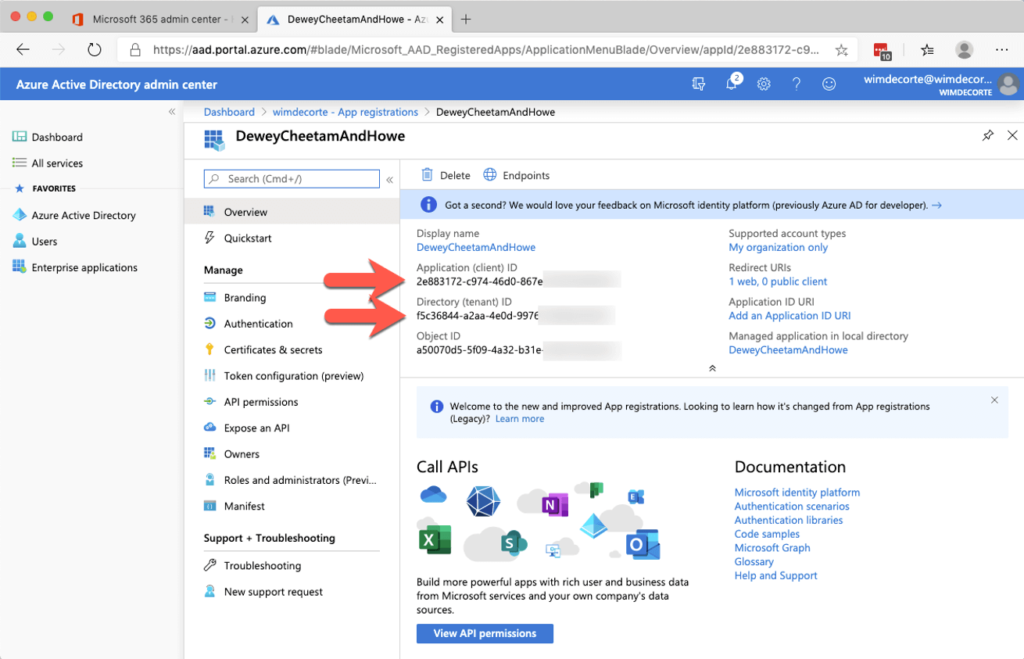The height and width of the screenshot is (659, 1024).
Task: Collapse the Essentials section using the up chevron
Action: pyautogui.click(x=712, y=368)
